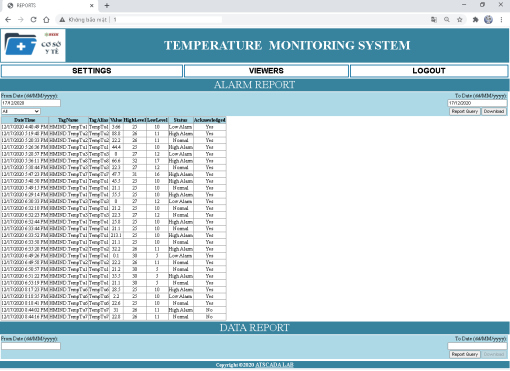This screenshot has height=371, width=510.
Task: Select the value cell 47.7
Action: (x=116, y=174)
